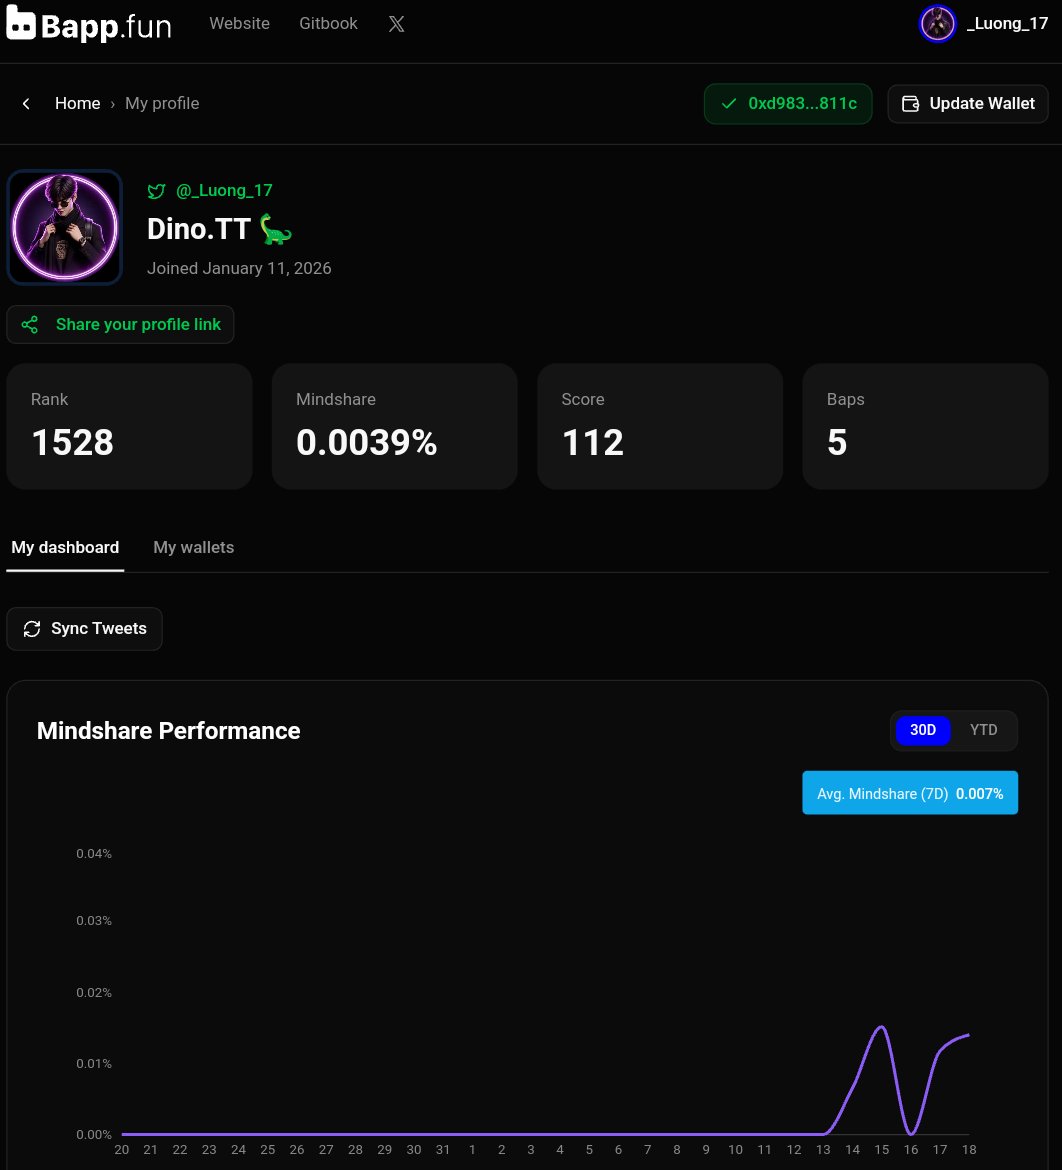
Task: Click the Twitter bird icon beside handle
Action: pos(156,191)
